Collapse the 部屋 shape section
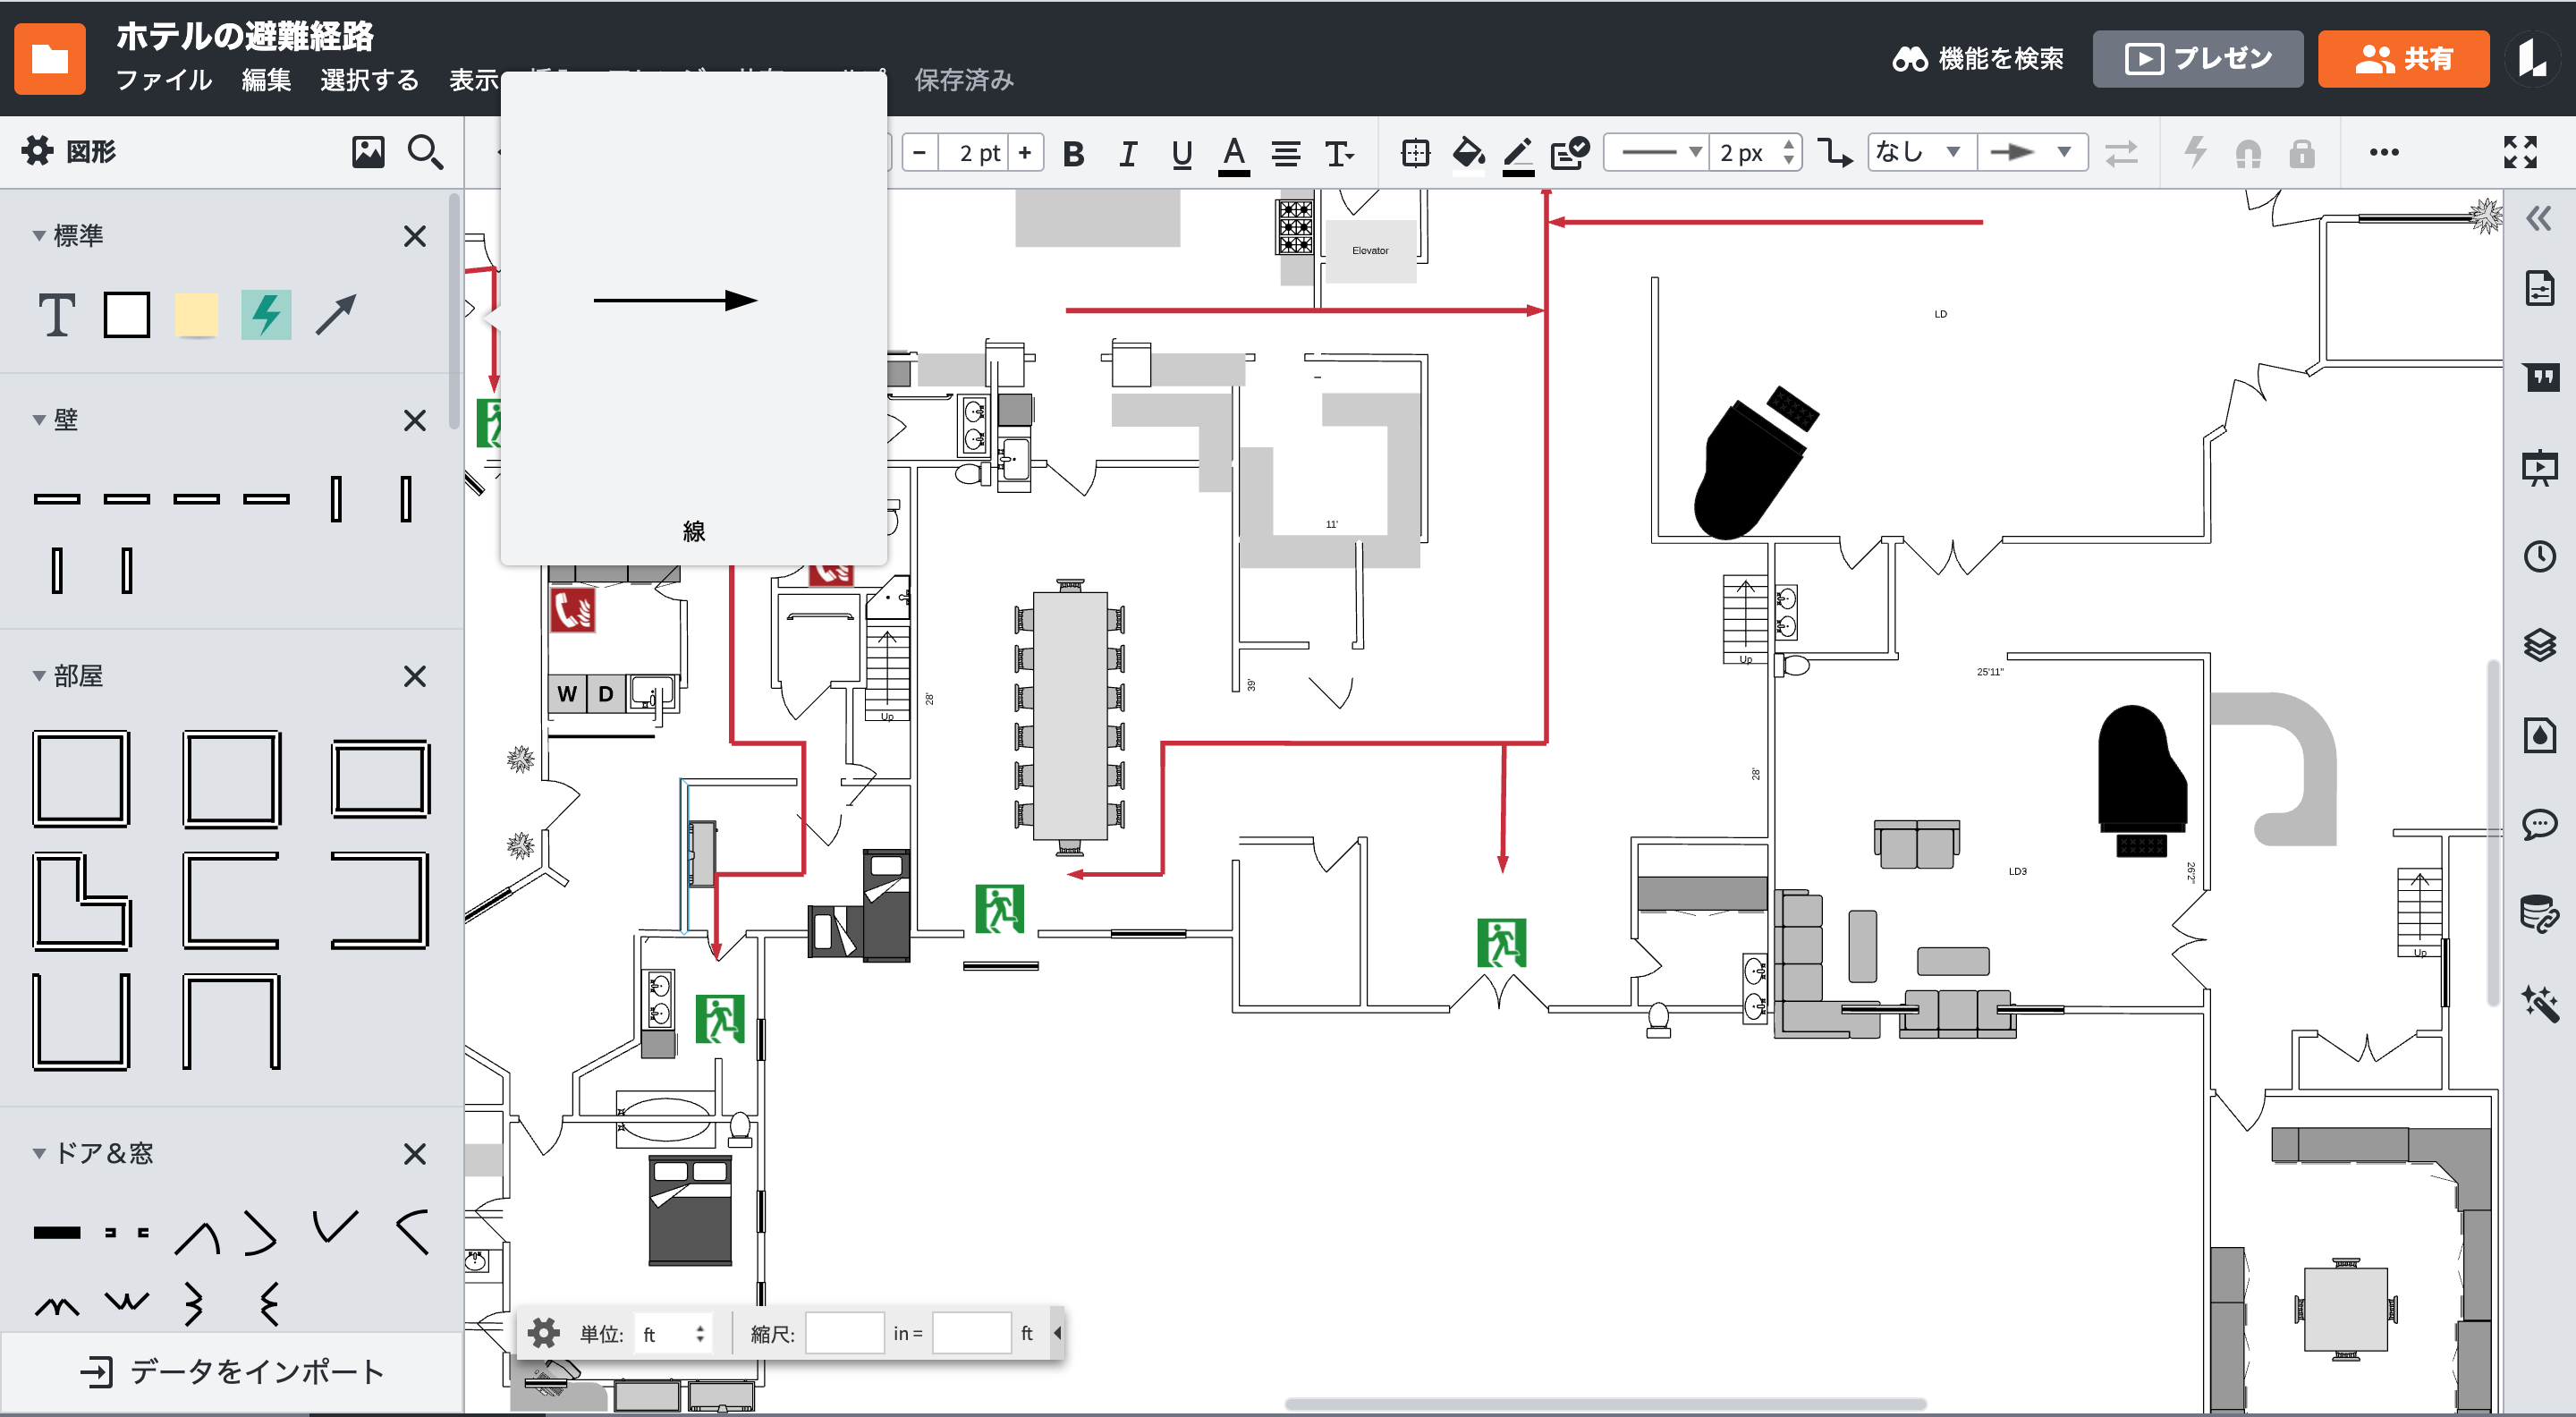Image resolution: width=2576 pixels, height=1417 pixels. 39,676
